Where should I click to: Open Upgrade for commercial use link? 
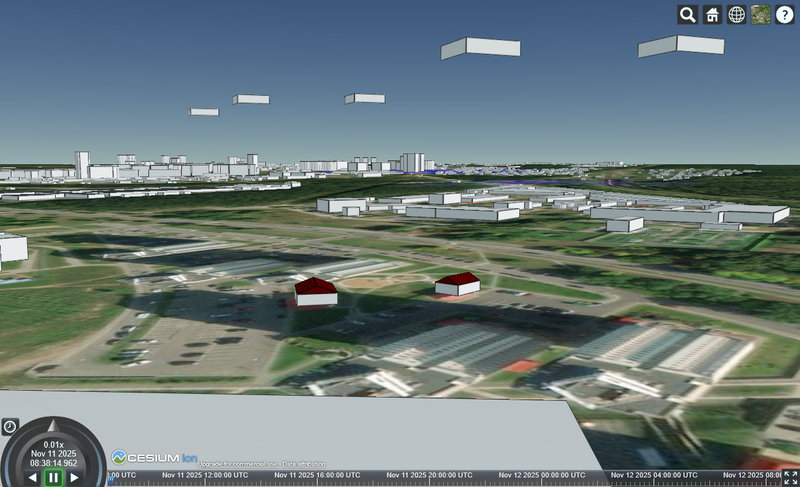237,465
